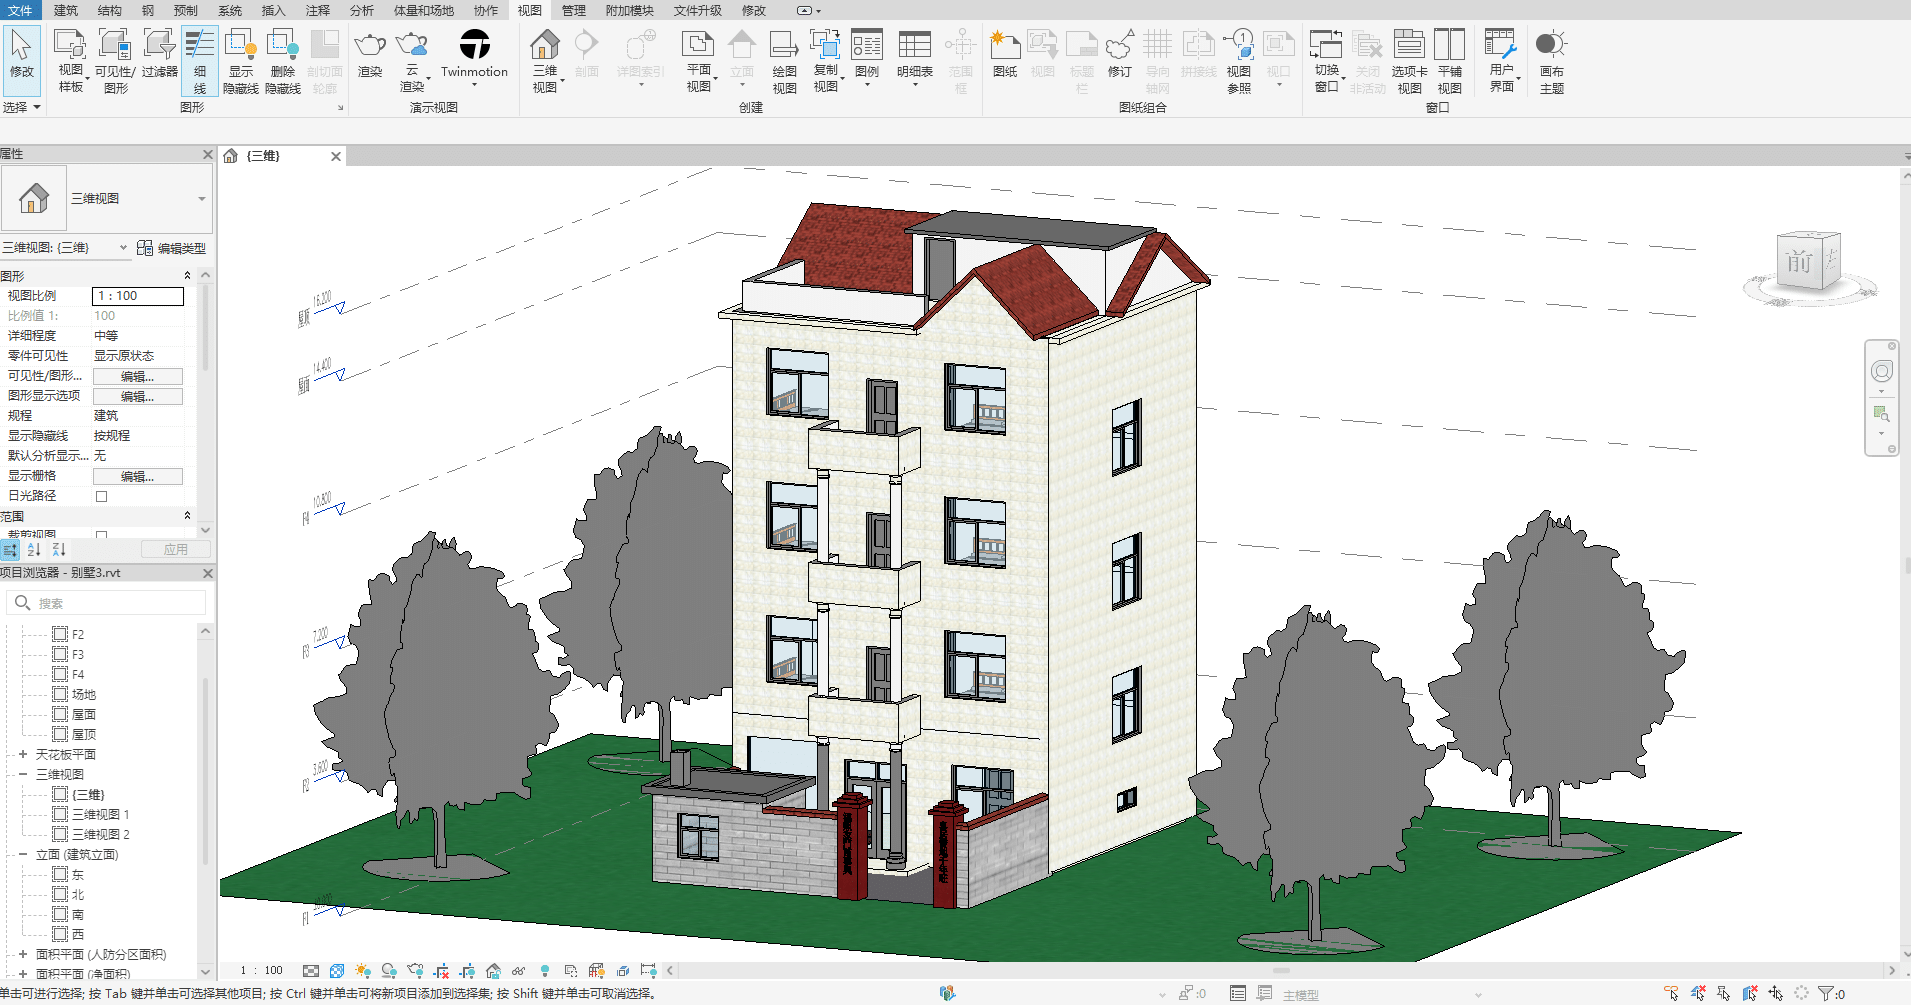Image resolution: width=1911 pixels, height=1005 pixels.
Task: Click Edit button for Graphic Display Options
Action: tap(137, 396)
